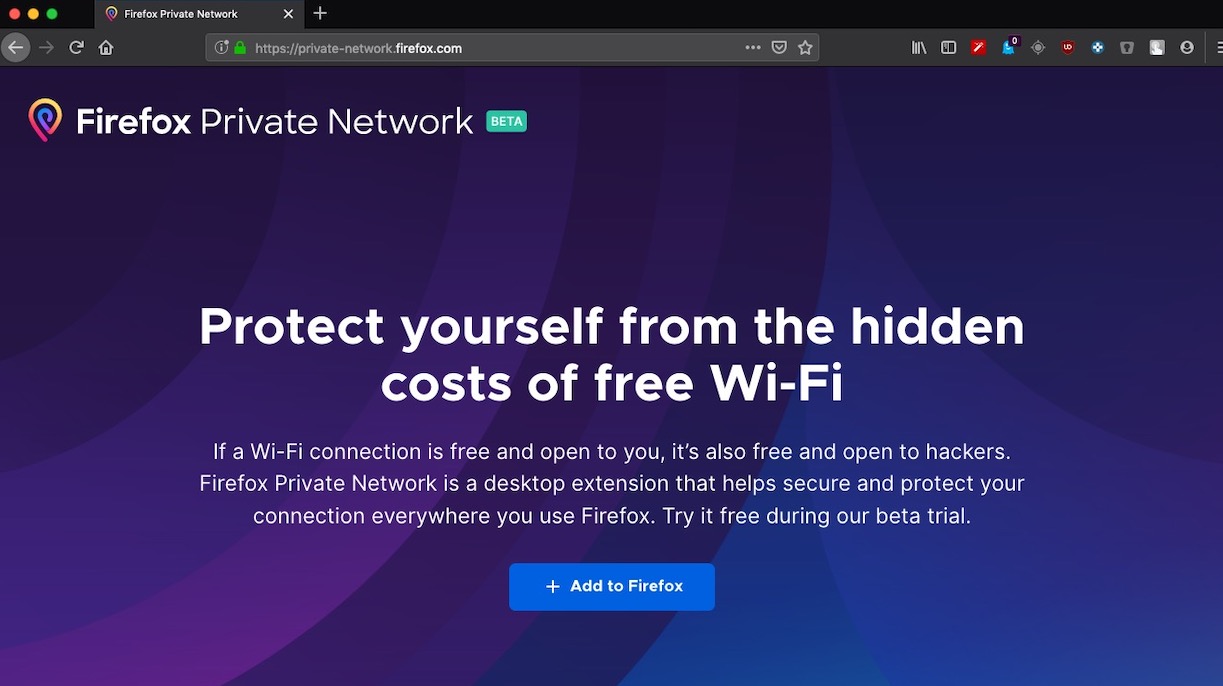The height and width of the screenshot is (686, 1223).
Task: Open the Library bookshelf icon
Action: (x=919, y=48)
